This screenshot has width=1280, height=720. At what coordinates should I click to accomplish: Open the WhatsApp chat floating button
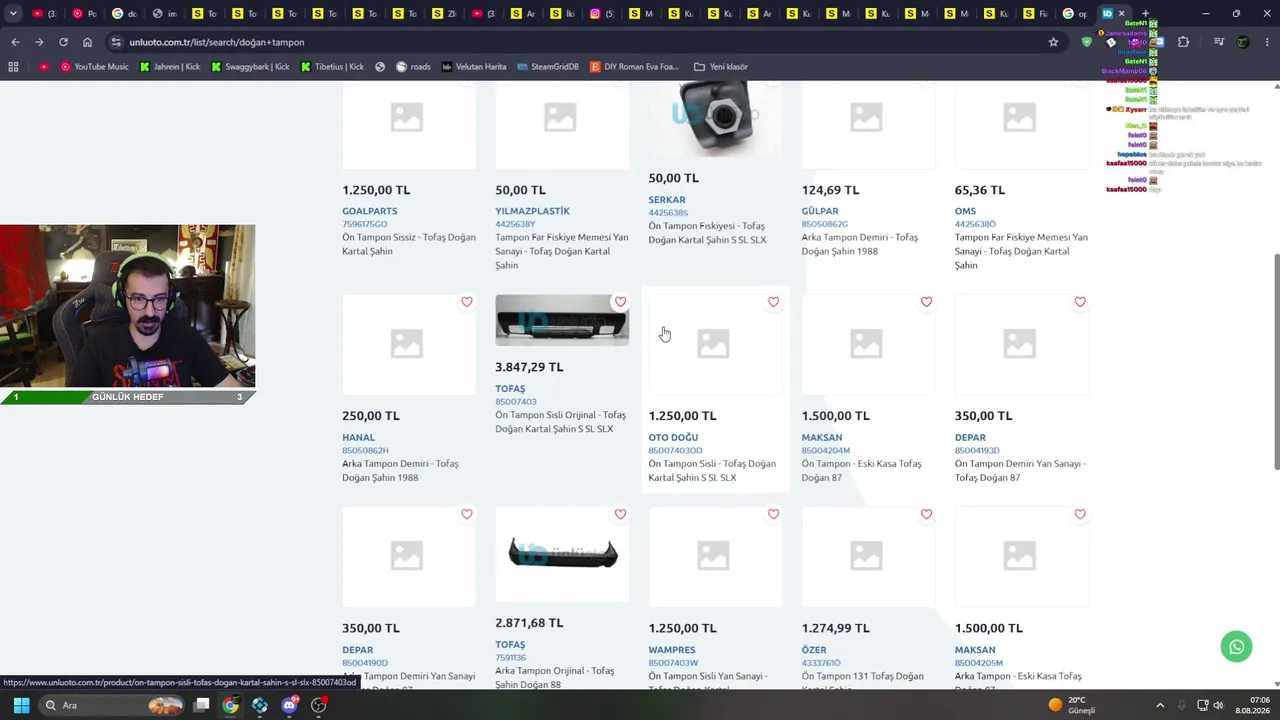pyautogui.click(x=1237, y=646)
